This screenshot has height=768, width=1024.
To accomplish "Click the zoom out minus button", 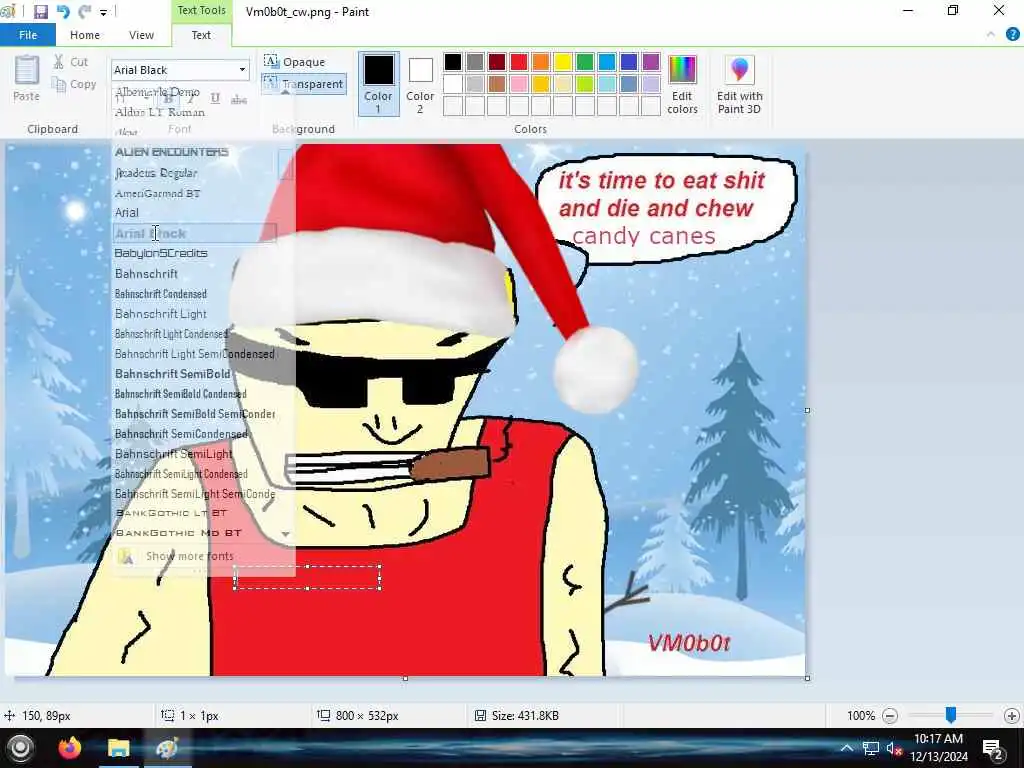I will [889, 716].
